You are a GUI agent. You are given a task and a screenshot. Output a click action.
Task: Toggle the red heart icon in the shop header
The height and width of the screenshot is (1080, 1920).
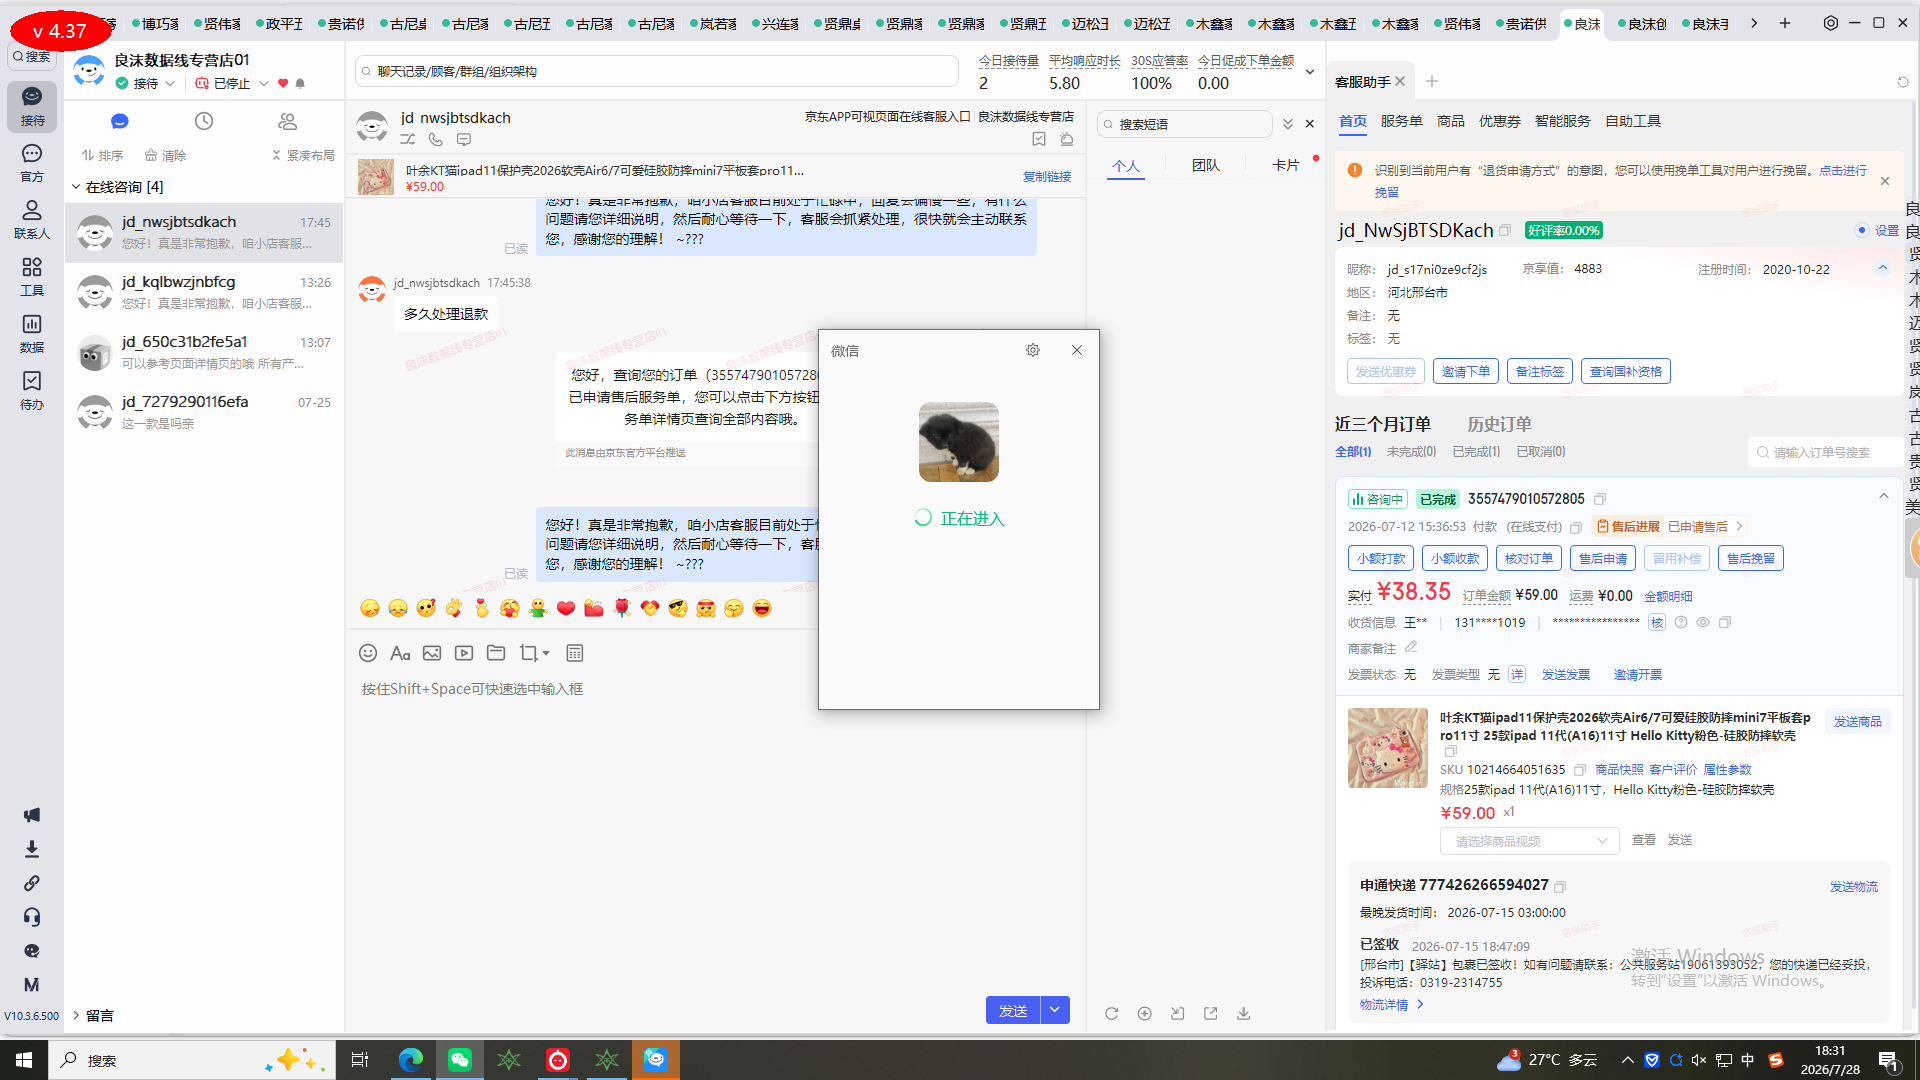283,84
